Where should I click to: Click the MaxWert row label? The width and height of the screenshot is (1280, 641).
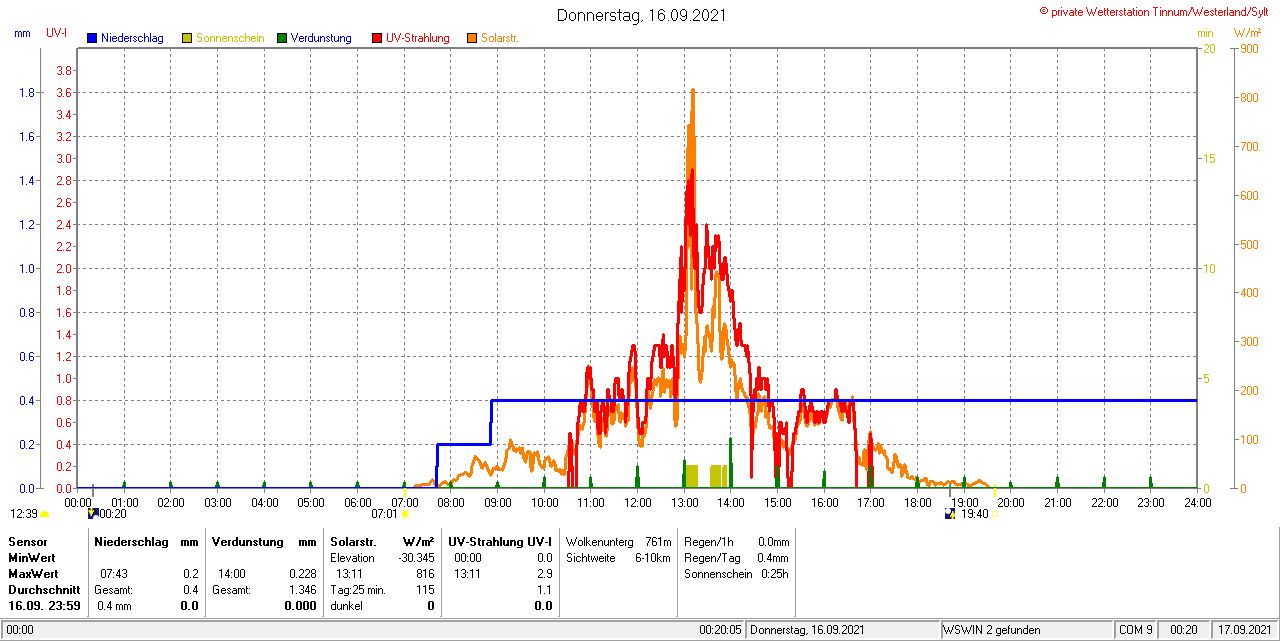click(x=34, y=574)
